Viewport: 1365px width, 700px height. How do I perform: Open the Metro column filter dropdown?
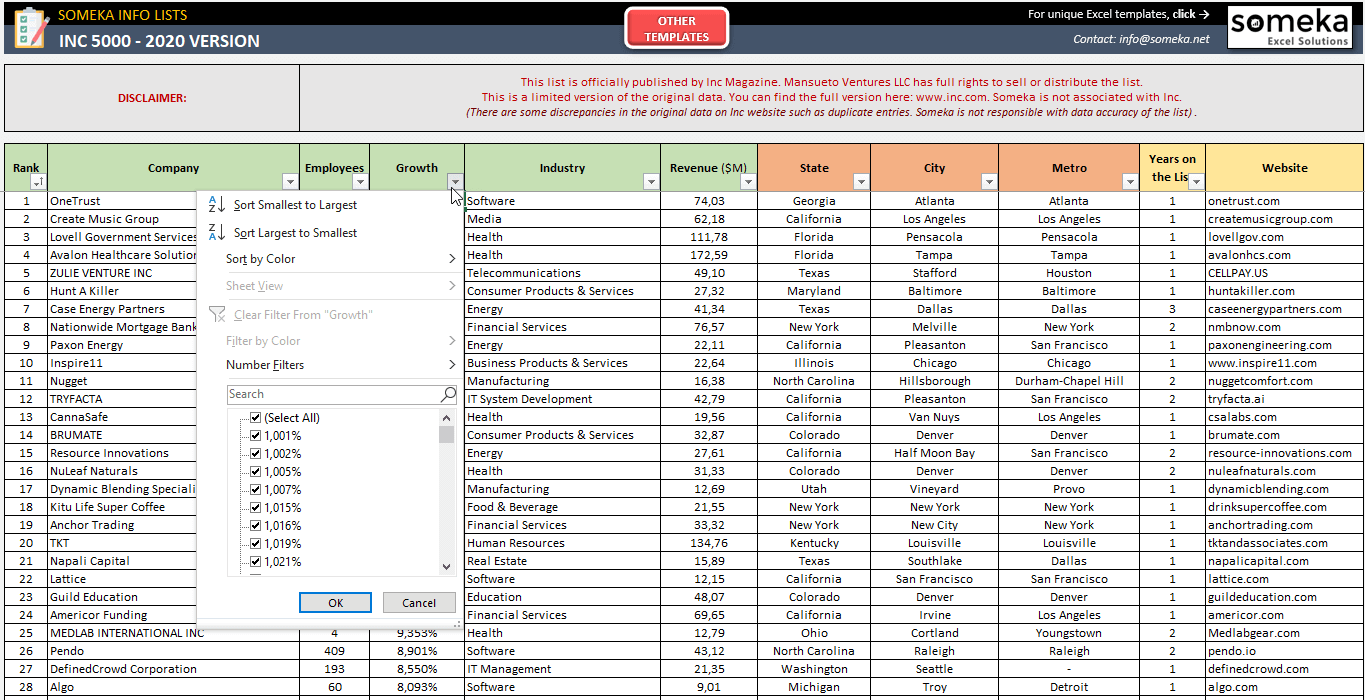pos(1130,182)
